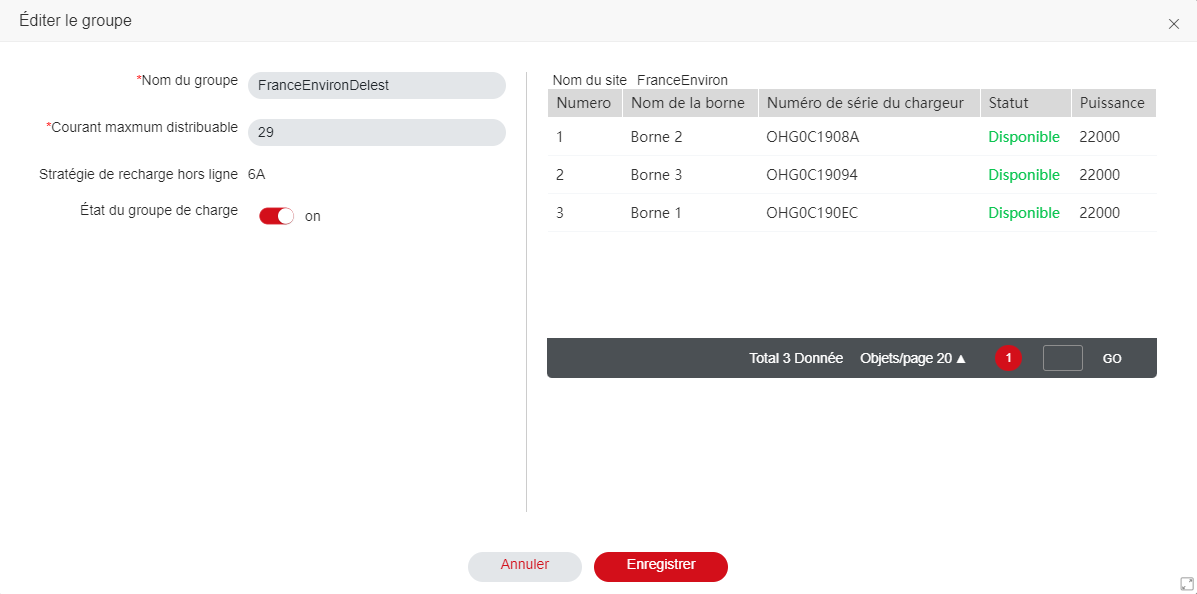
Task: Click the 22000 power value for Borne 1
Action: point(1099,213)
